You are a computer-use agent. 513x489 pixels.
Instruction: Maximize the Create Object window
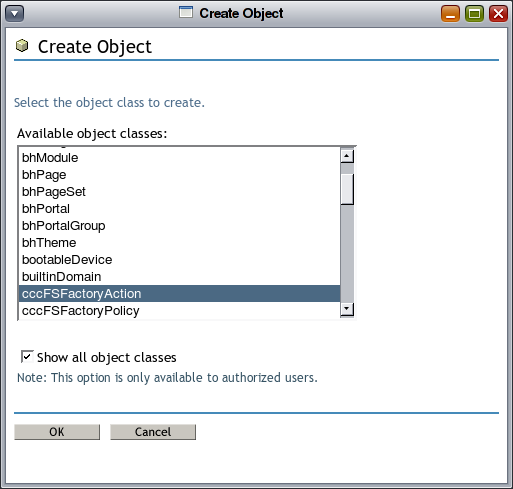coord(474,14)
